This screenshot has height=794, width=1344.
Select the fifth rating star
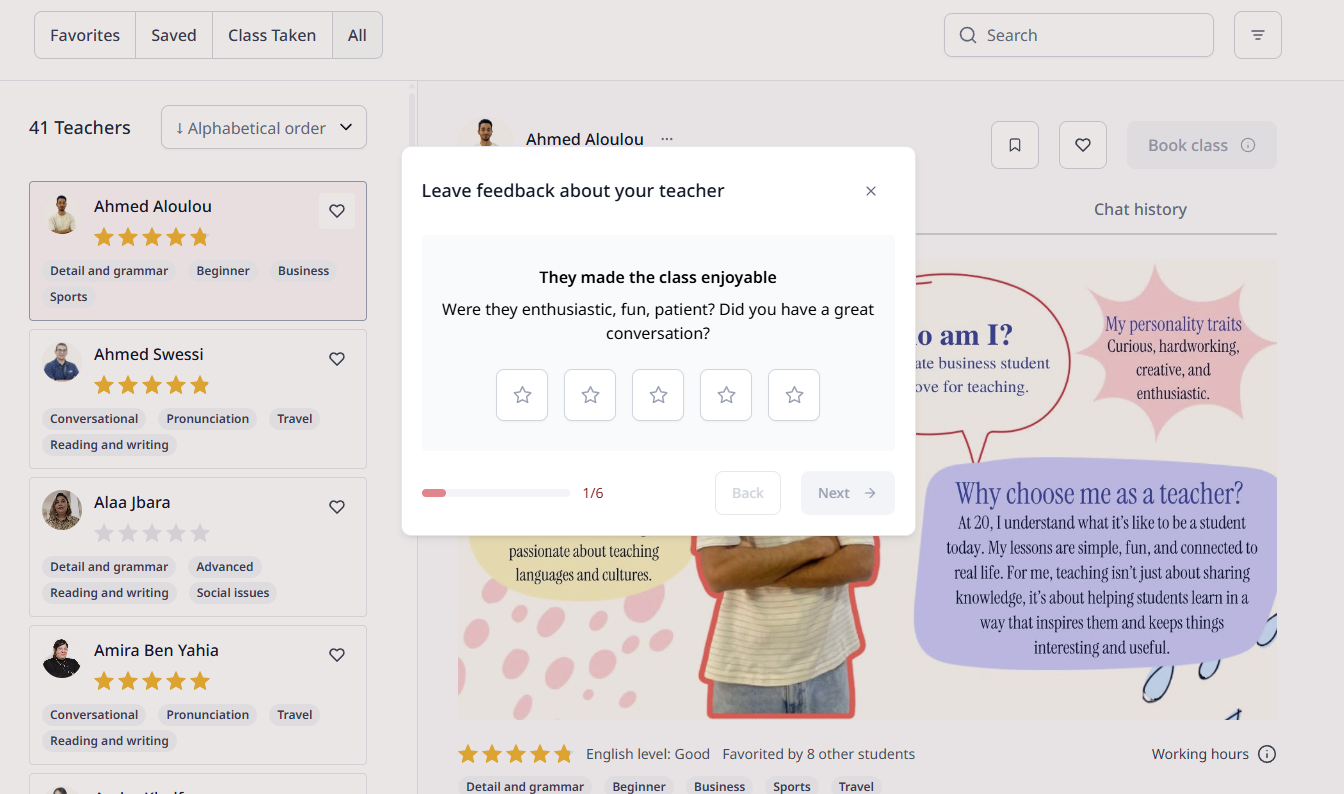point(794,395)
